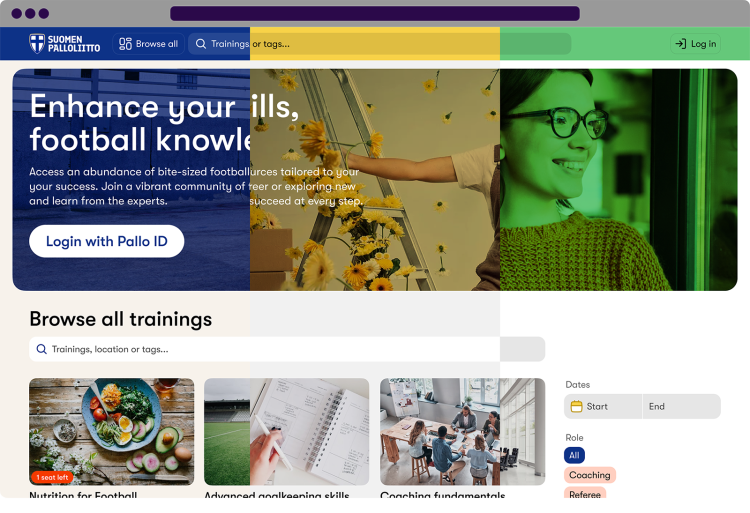The height and width of the screenshot is (513, 750).
Task: Open the Nutrition for Football card image
Action: (x=111, y=432)
